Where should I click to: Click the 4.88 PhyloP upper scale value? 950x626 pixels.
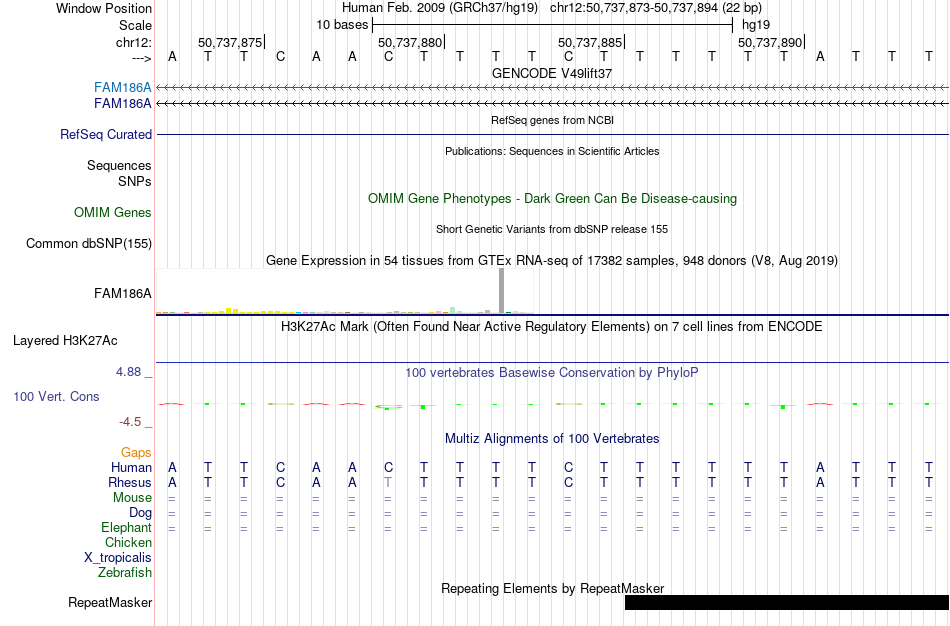(x=128, y=372)
